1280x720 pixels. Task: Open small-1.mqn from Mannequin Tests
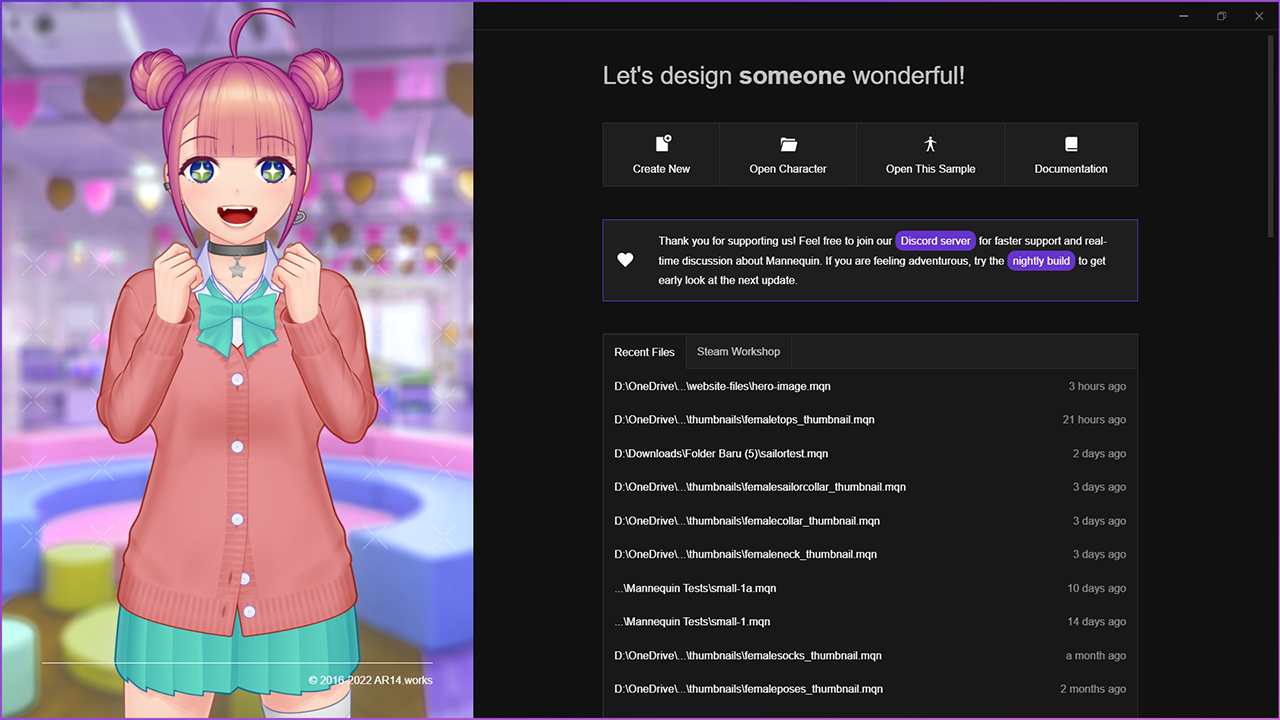click(x=870, y=622)
